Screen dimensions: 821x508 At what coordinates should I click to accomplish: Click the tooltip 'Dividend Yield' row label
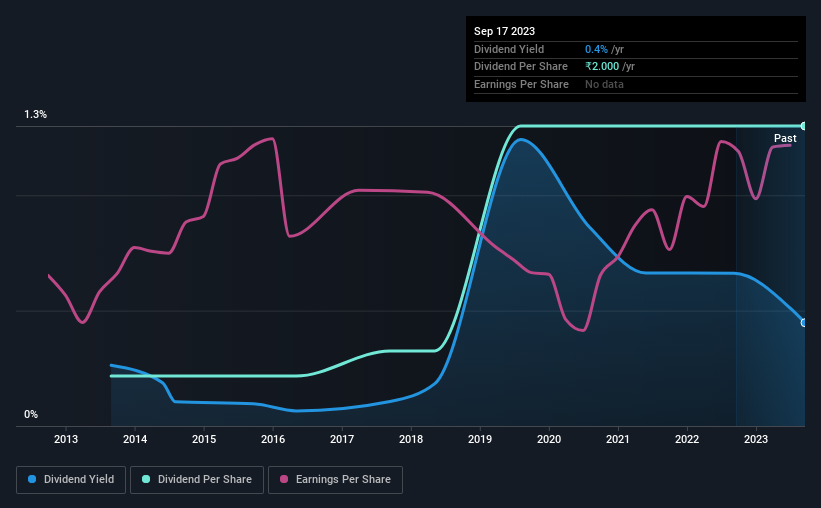tap(509, 49)
